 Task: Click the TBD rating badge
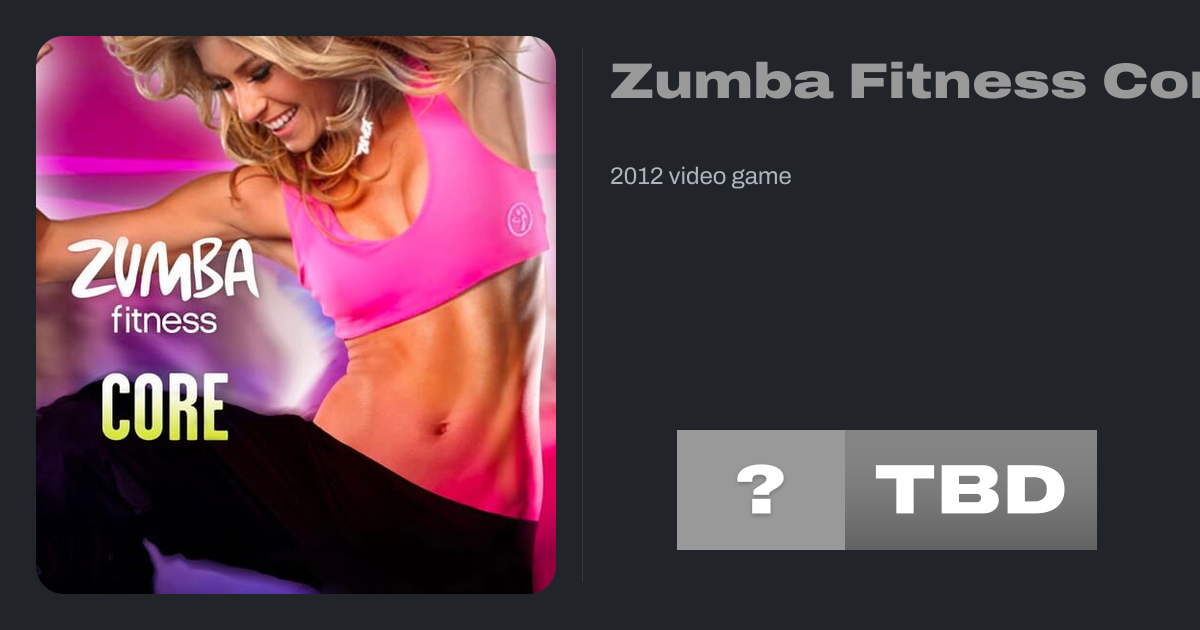pyautogui.click(x=971, y=490)
